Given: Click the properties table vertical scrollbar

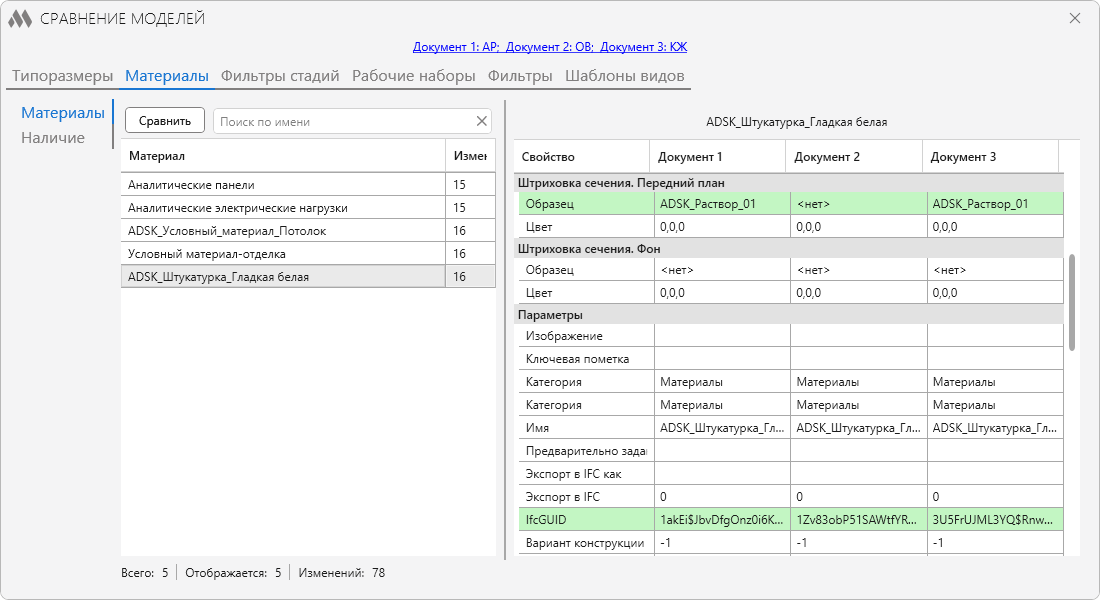Looking at the screenshot, I should click(x=1072, y=302).
